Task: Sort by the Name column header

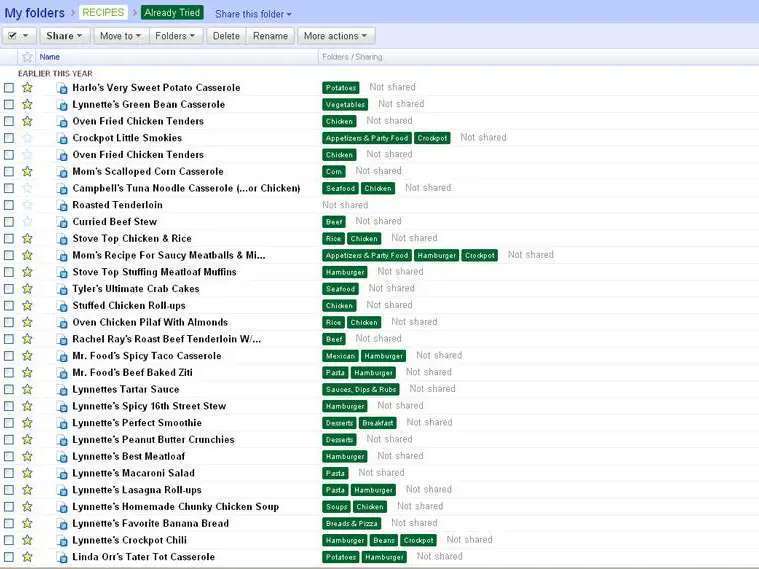Action: pos(49,57)
